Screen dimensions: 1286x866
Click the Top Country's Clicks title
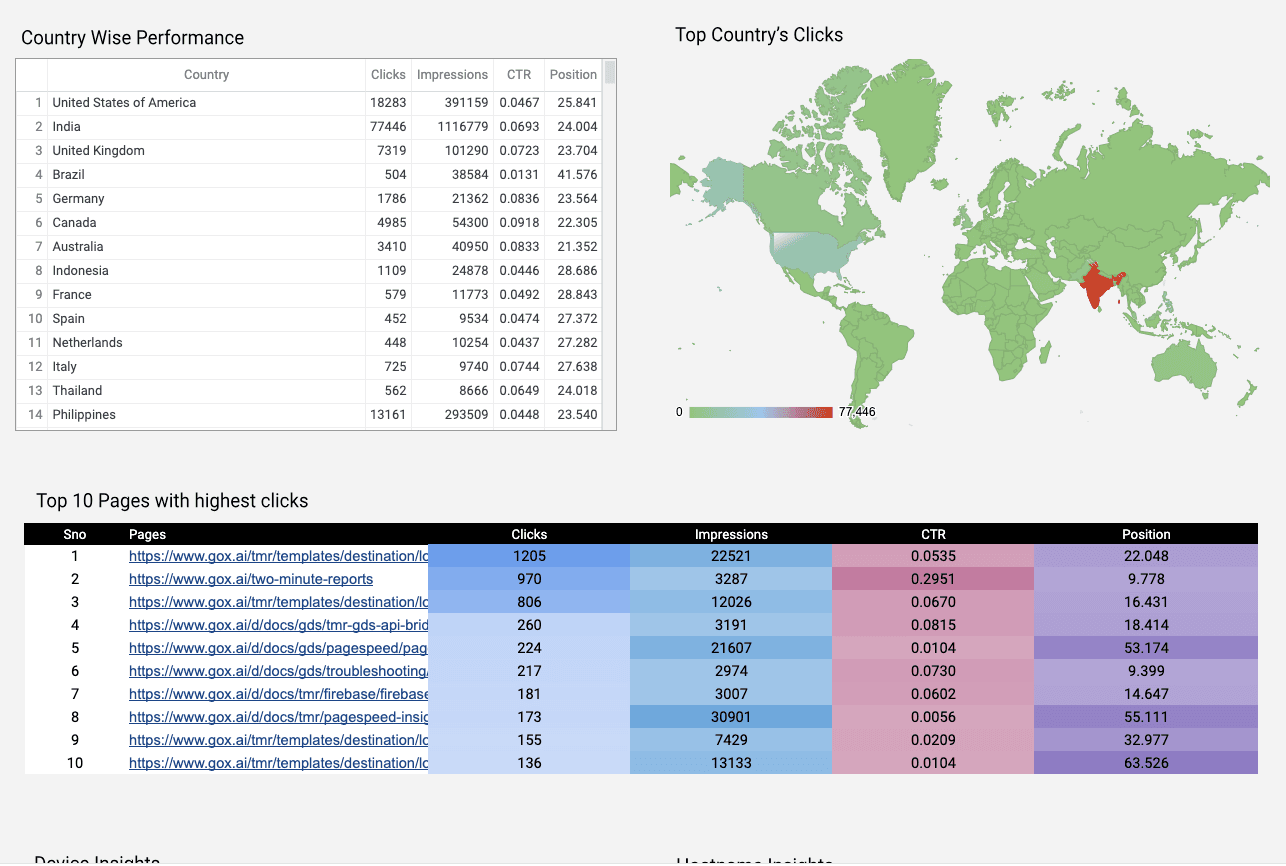(x=759, y=35)
